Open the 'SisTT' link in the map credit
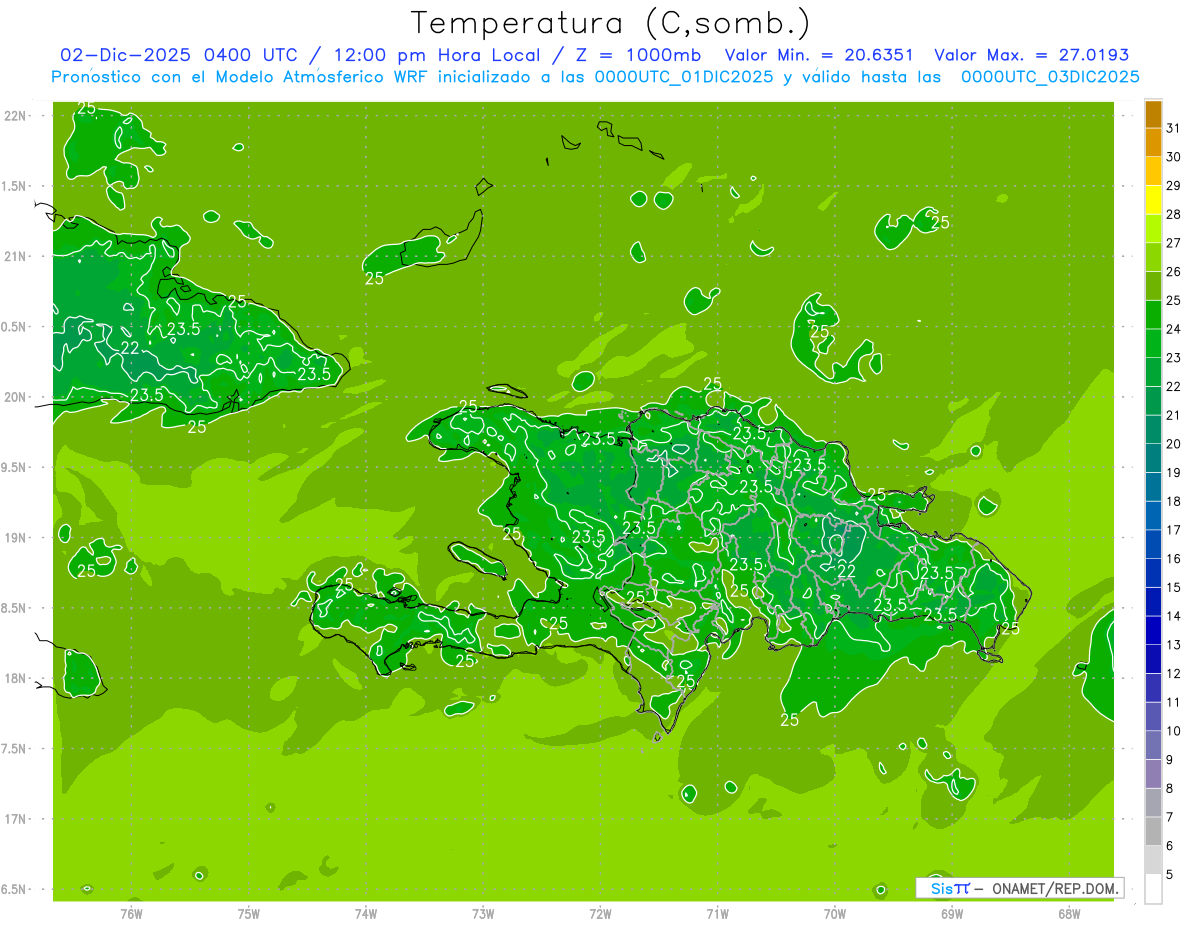The height and width of the screenshot is (927, 1200). [x=950, y=888]
